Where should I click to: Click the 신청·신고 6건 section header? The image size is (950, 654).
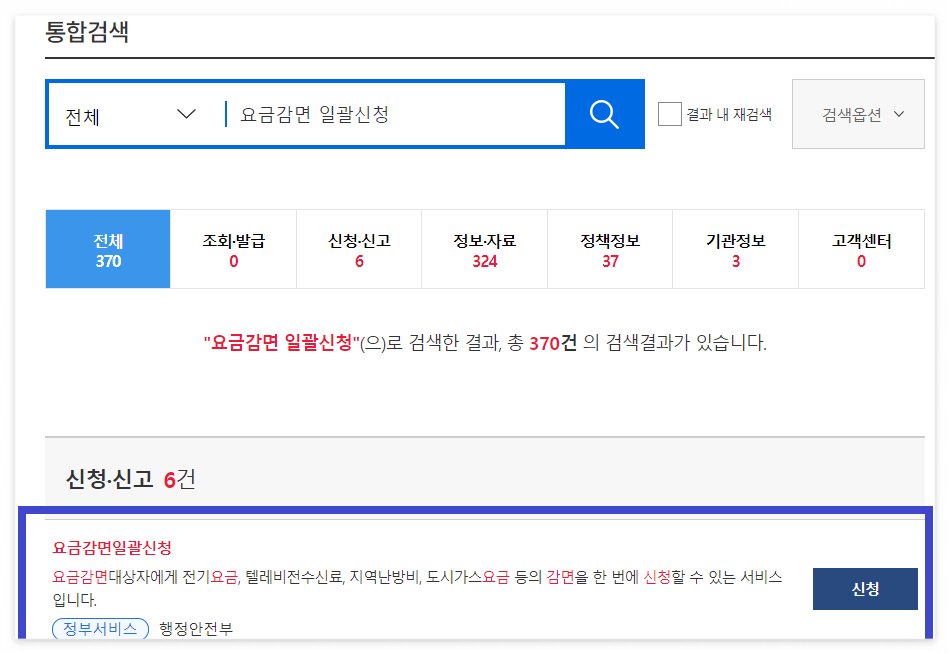pos(113,481)
